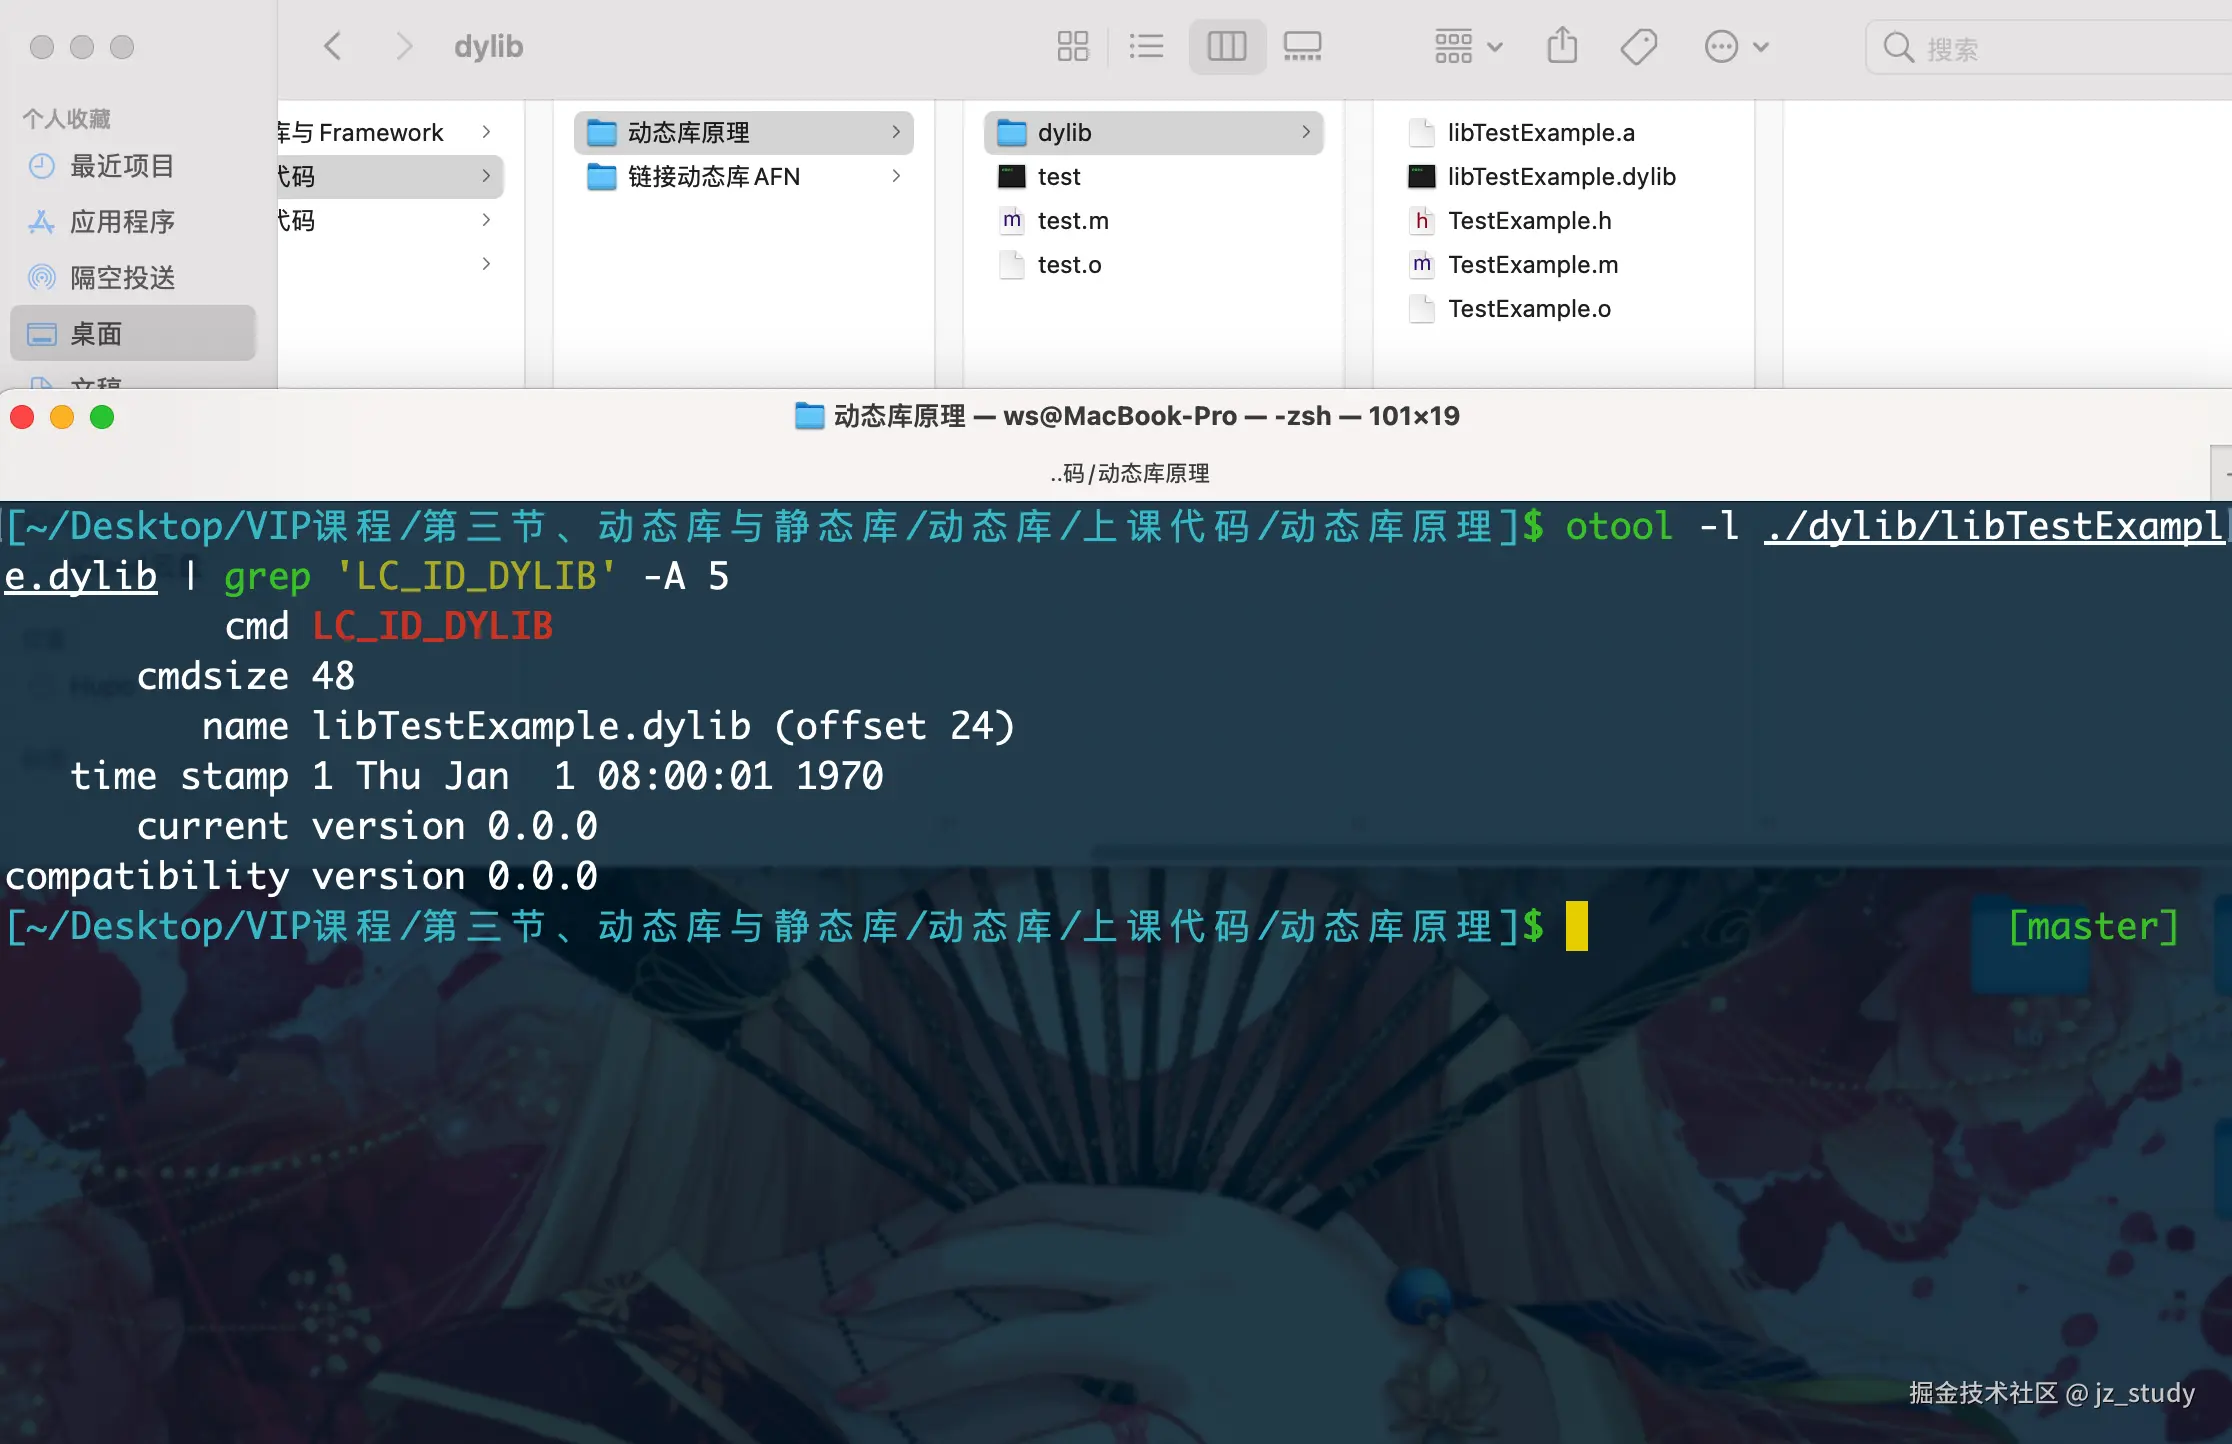Open AirDrop 隔空投送 in sidebar
Viewport: 2232px width, 1444px height.
[x=122, y=277]
